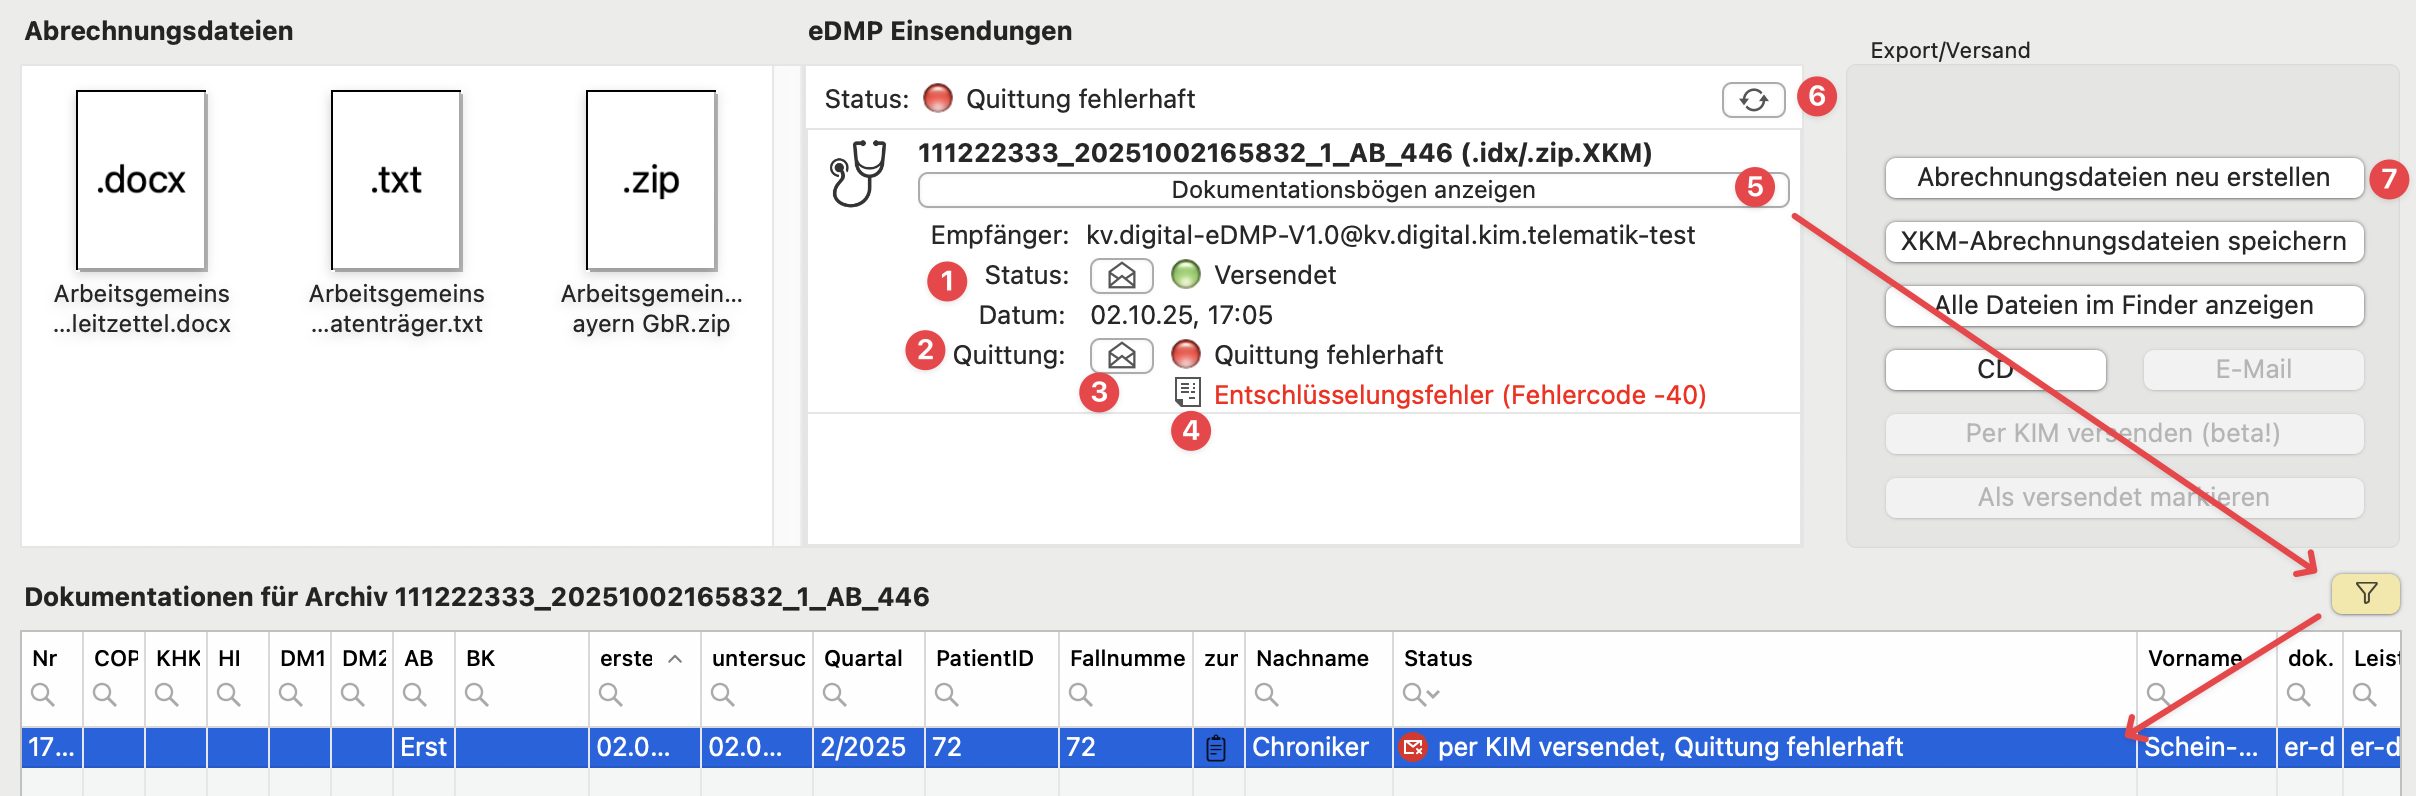Image resolution: width=2416 pixels, height=796 pixels.
Task: Open the envelope icon beside Quittung fehlerhaft
Action: point(1121,355)
